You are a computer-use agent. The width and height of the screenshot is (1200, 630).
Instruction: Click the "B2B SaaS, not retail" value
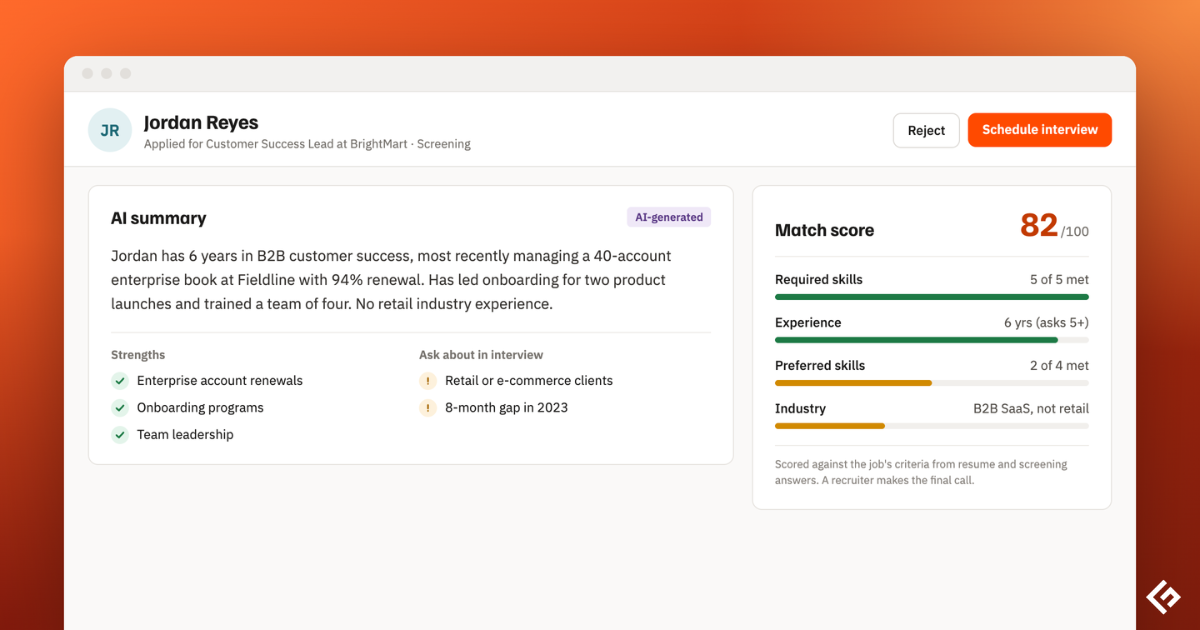(1031, 409)
